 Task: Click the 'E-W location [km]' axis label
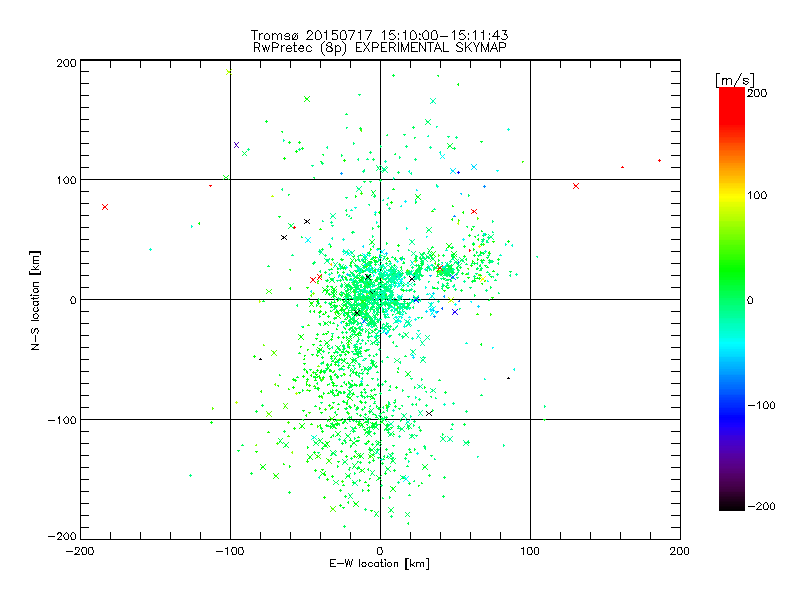click(x=379, y=563)
